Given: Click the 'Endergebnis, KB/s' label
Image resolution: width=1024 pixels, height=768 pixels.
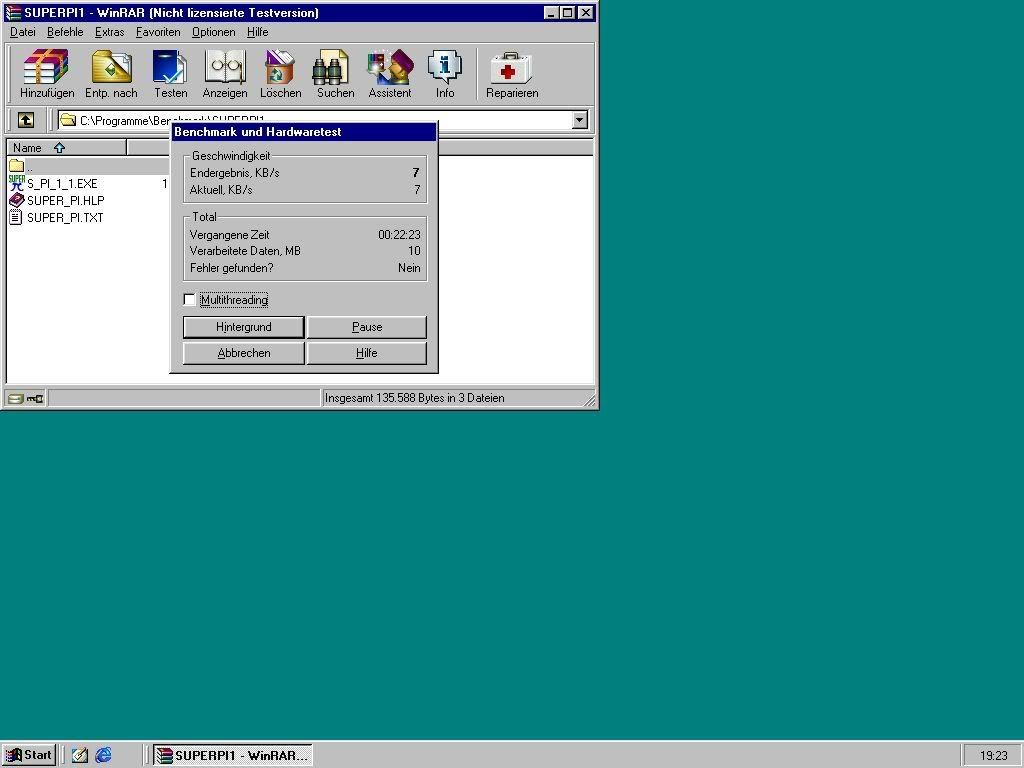Looking at the screenshot, I should coord(234,173).
